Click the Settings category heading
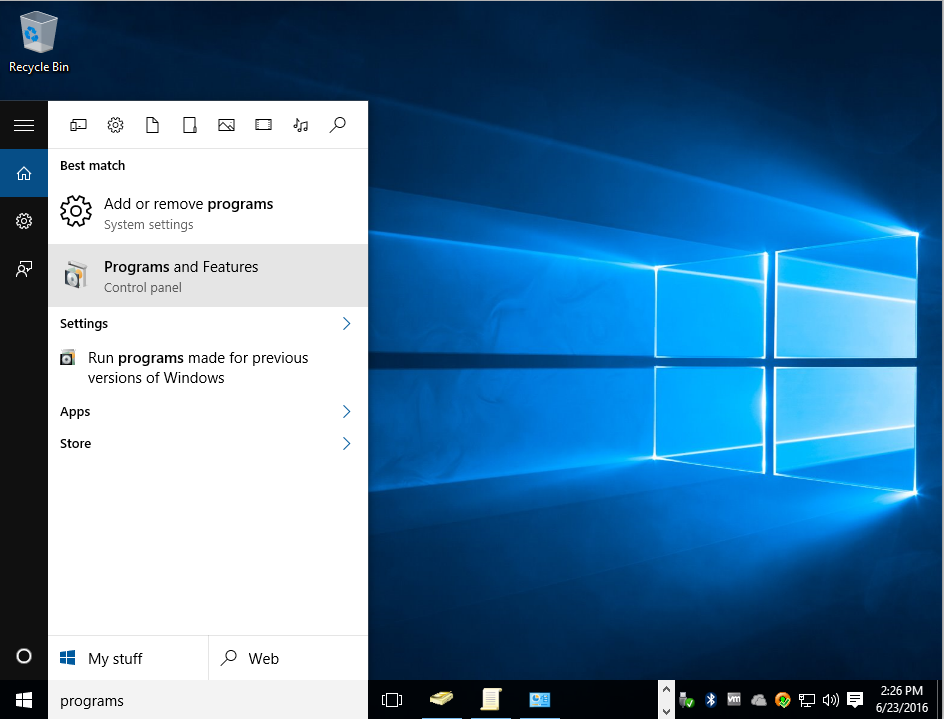Viewport: 944px width, 719px height. 84,323
